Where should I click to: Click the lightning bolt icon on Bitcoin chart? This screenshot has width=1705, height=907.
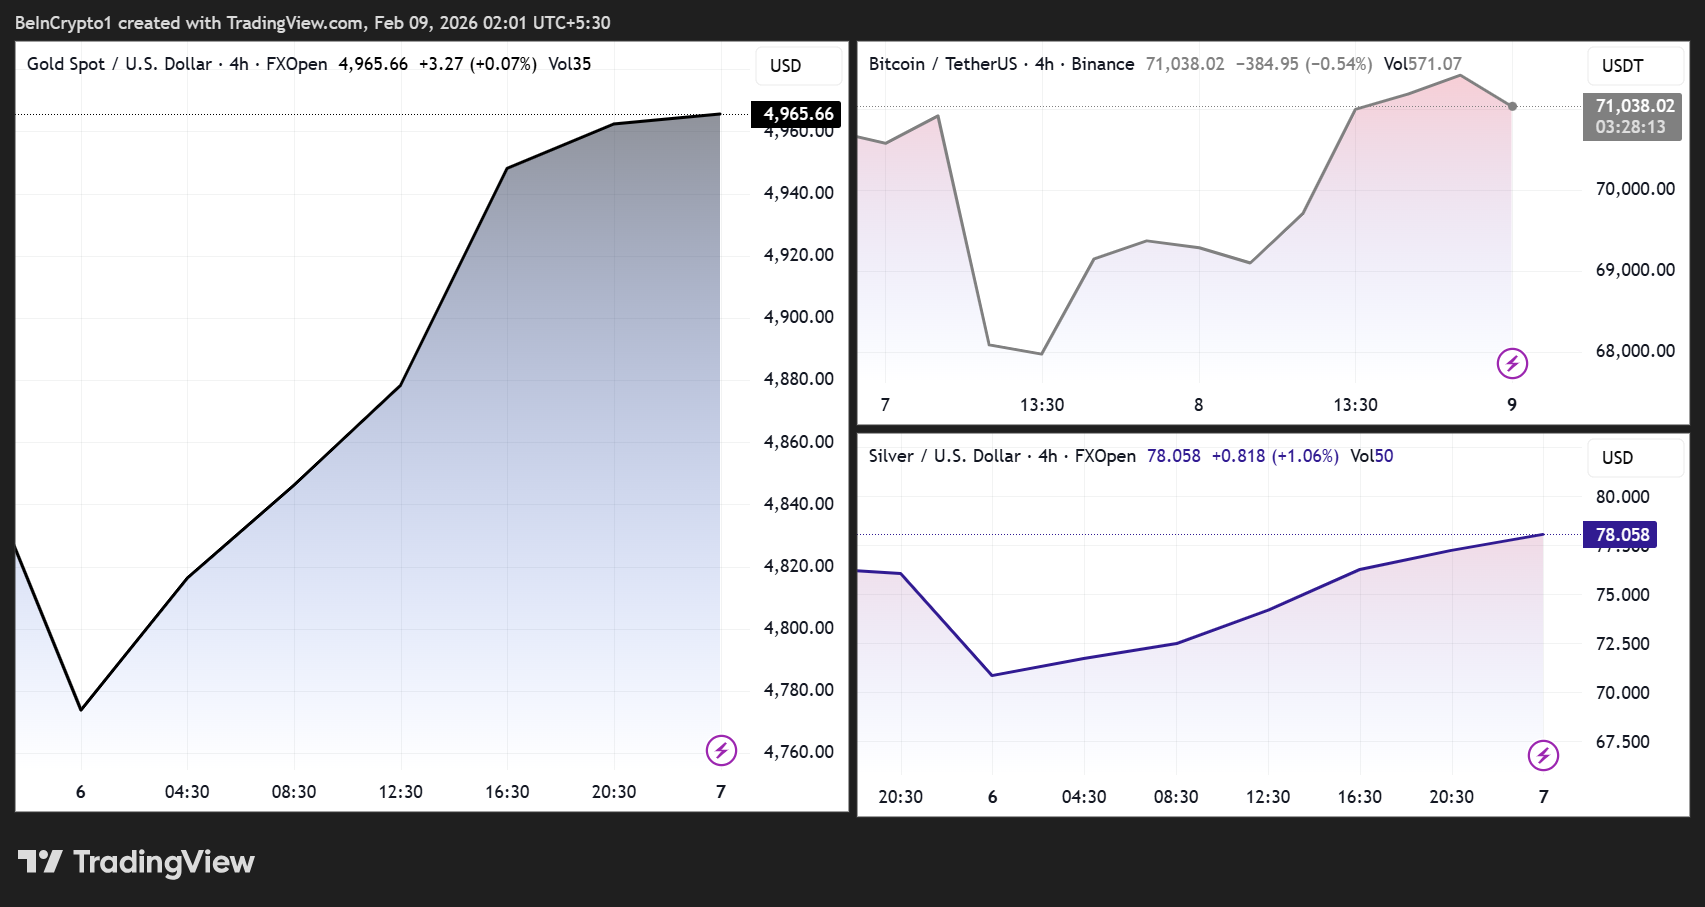(x=1511, y=364)
